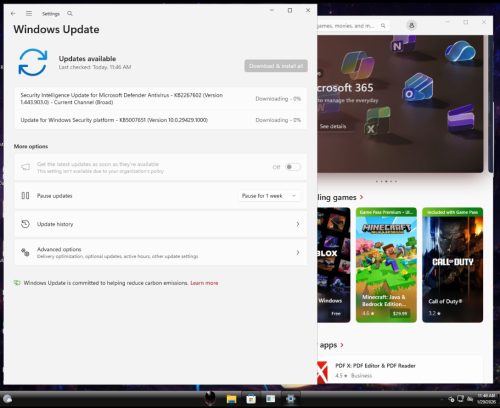500x408 pixels.
Task: Open the Learn more link about carbon emissions
Action: pos(204,283)
